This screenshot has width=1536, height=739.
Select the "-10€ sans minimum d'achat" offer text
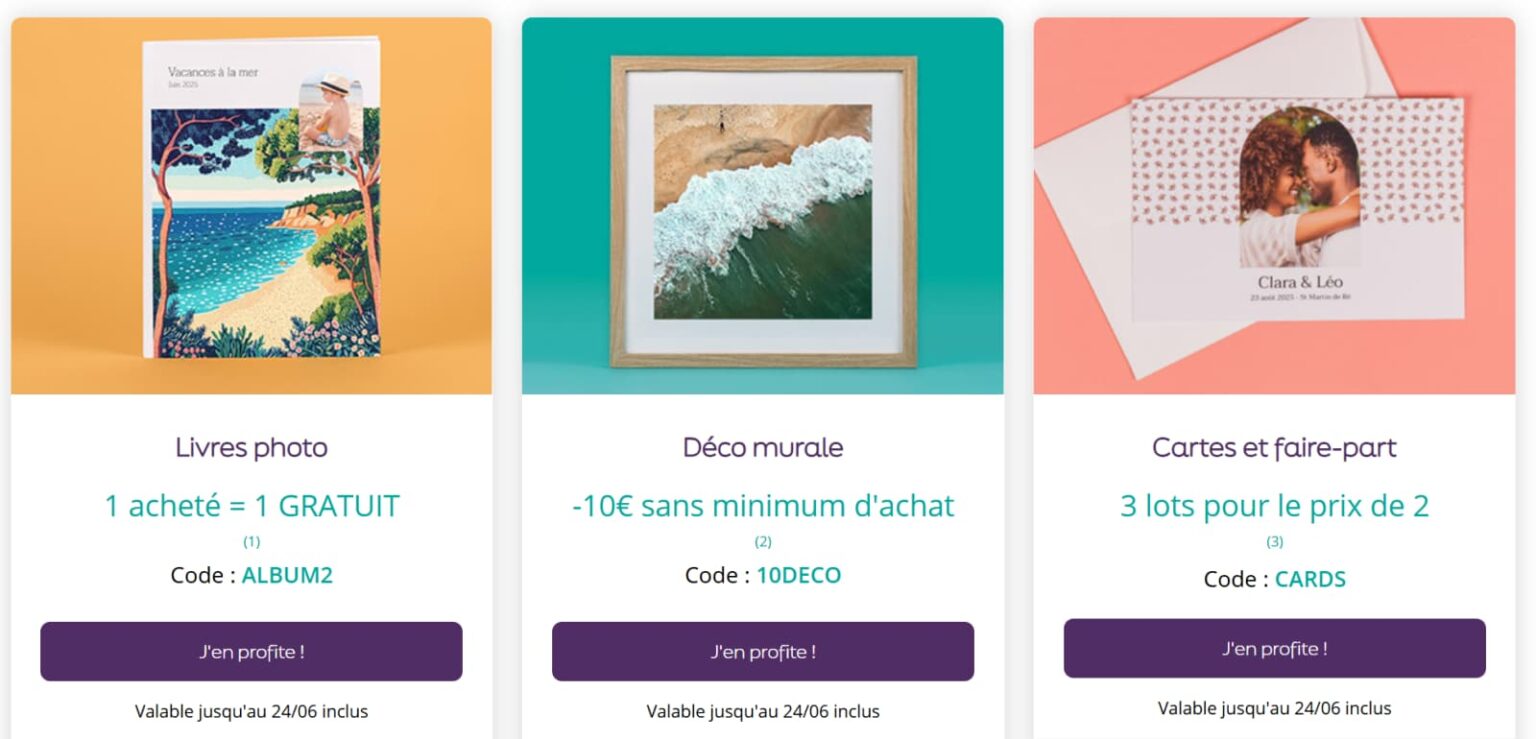click(x=763, y=506)
